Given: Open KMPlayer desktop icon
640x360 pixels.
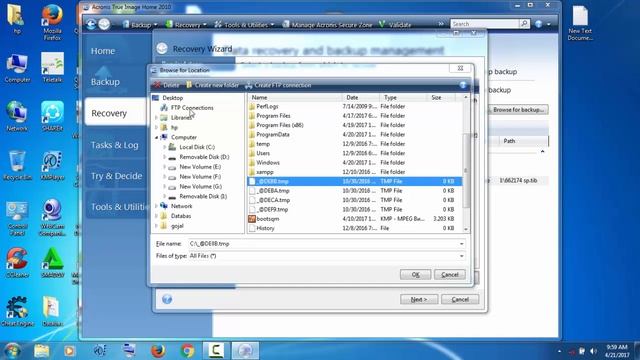Looking at the screenshot, I should point(52,165).
